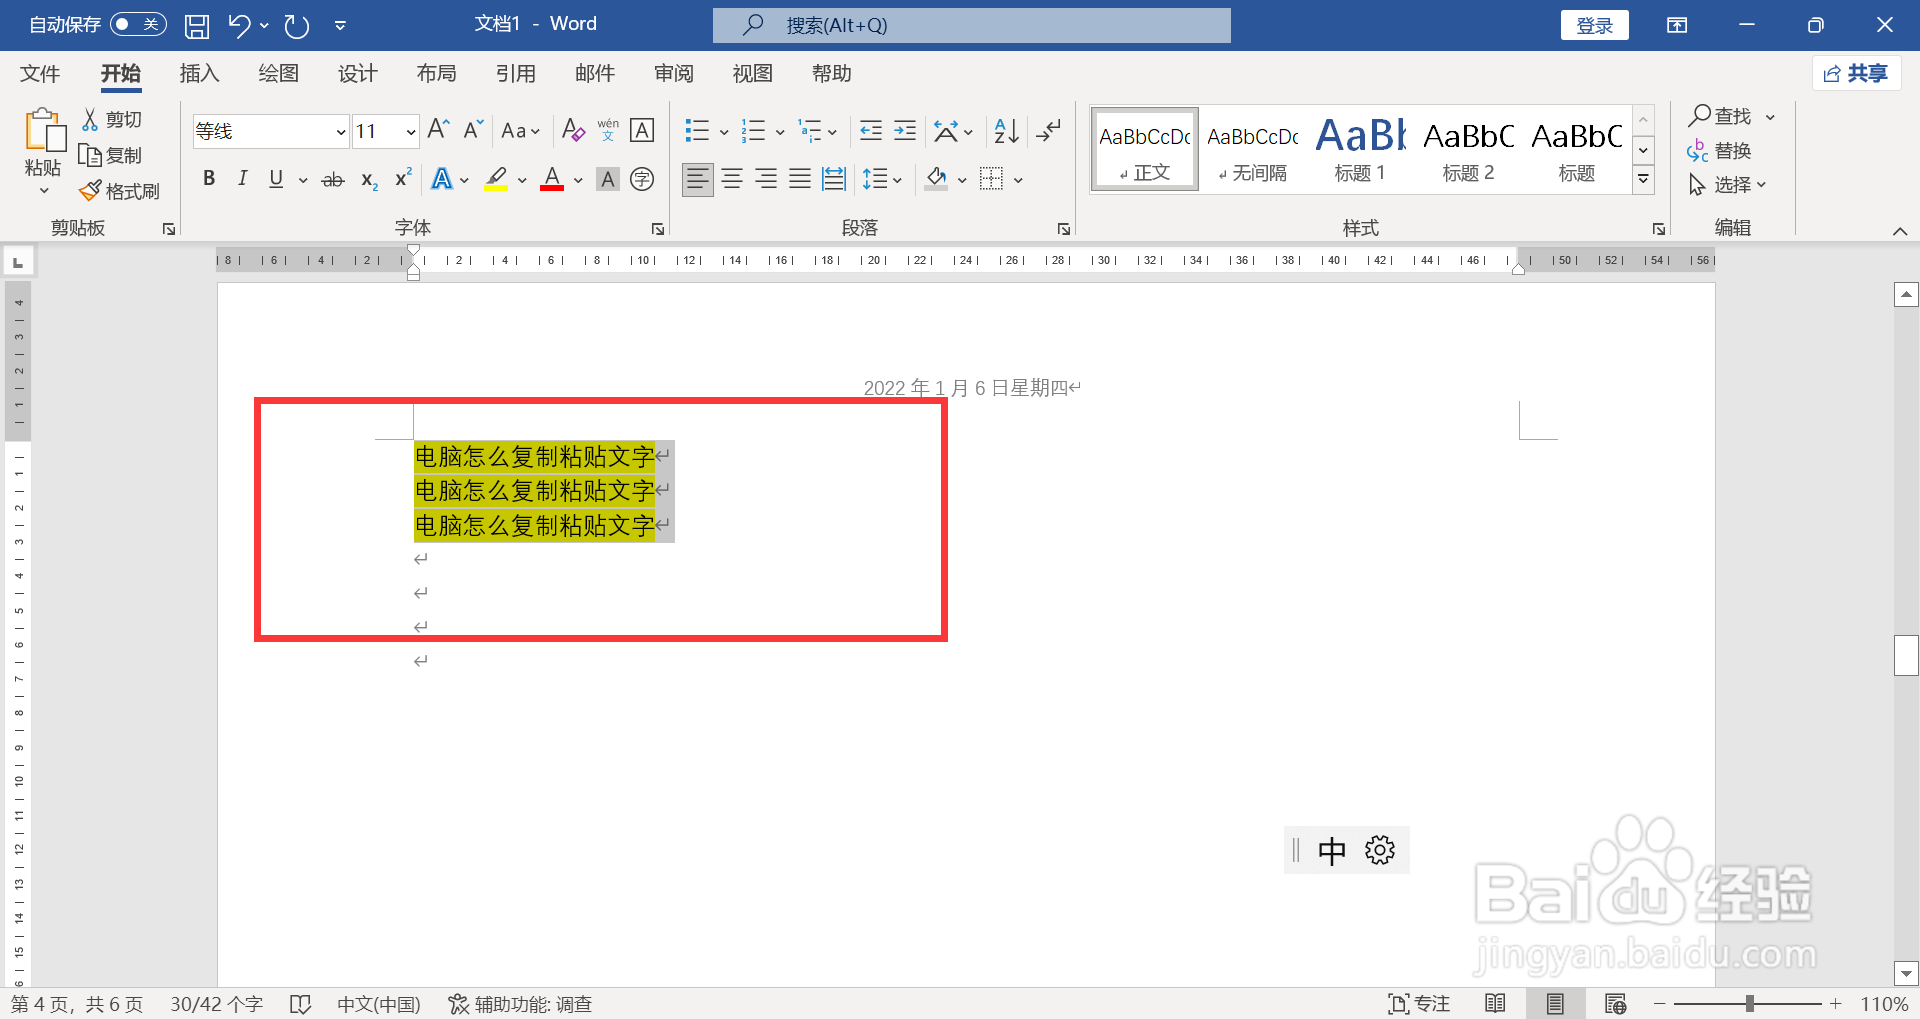
Task: Open the Review (审阅) tab
Action: [673, 73]
